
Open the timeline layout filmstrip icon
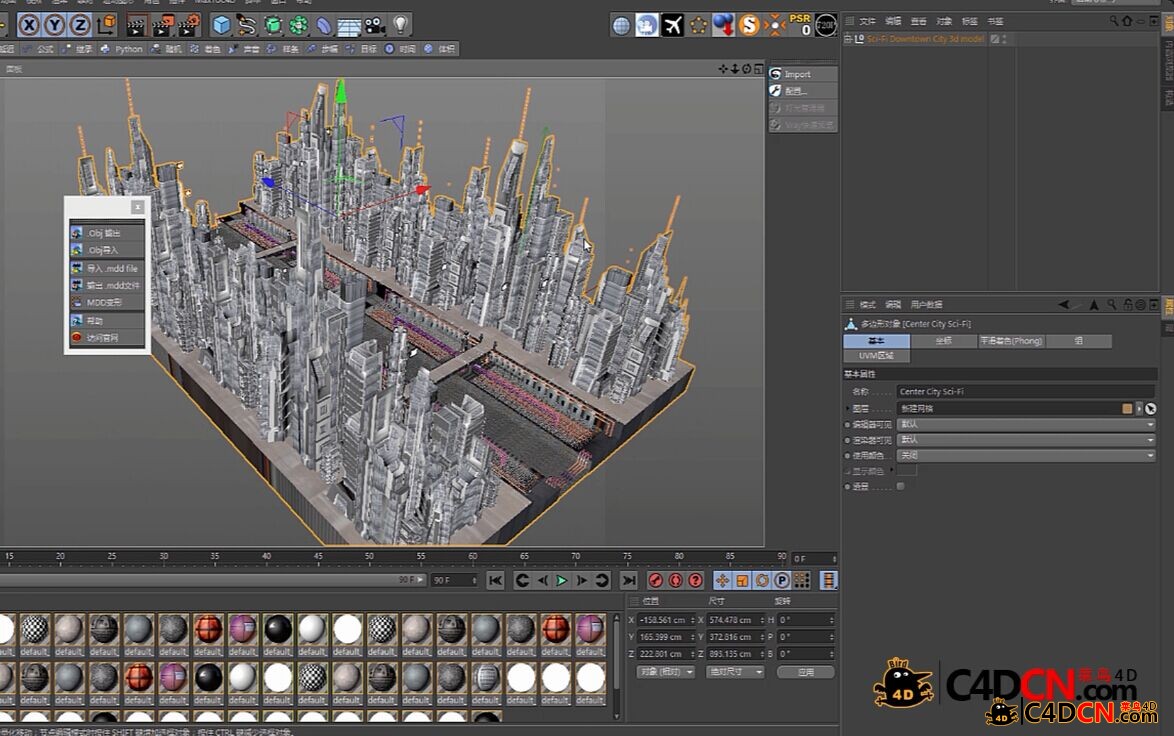828,580
